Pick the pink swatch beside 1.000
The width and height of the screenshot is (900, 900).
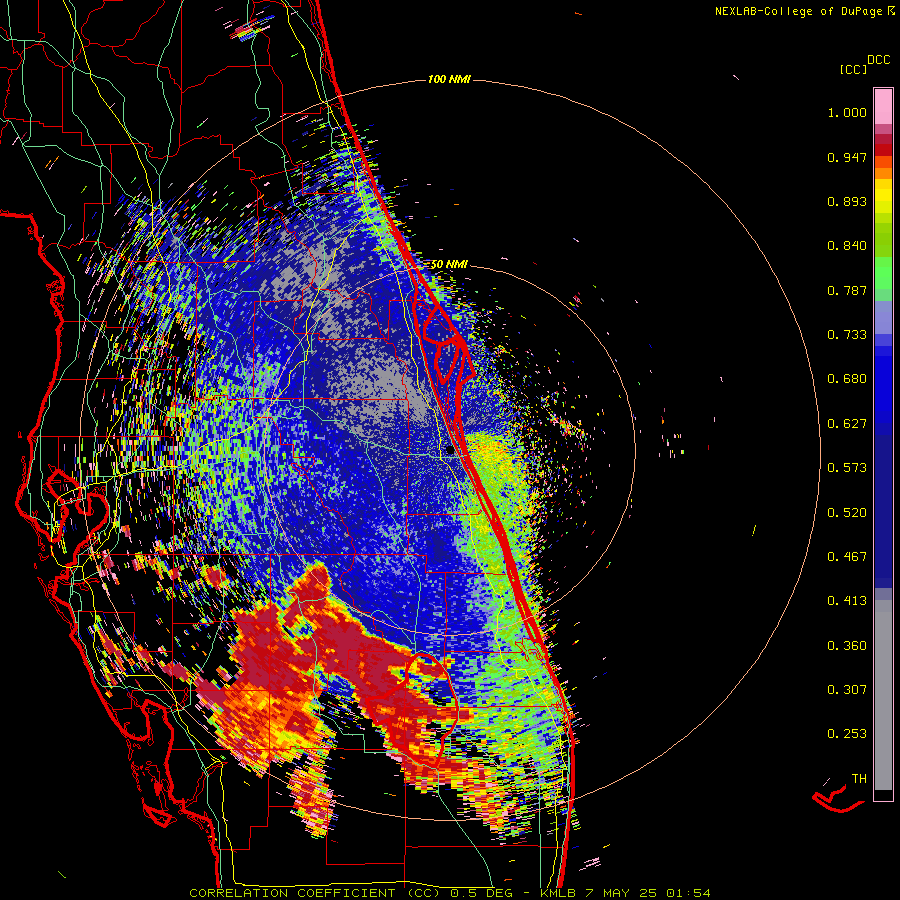point(883,107)
